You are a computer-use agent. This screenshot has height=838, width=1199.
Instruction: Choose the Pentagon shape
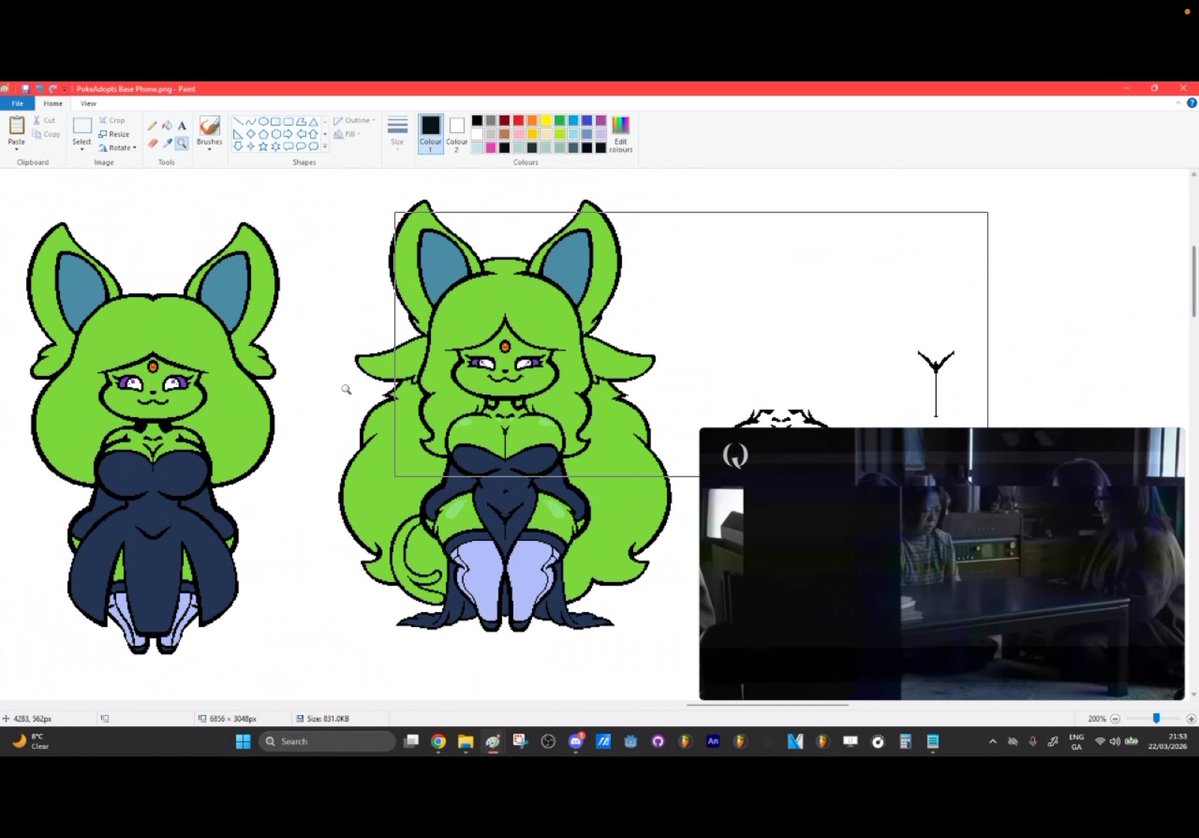tap(263, 134)
